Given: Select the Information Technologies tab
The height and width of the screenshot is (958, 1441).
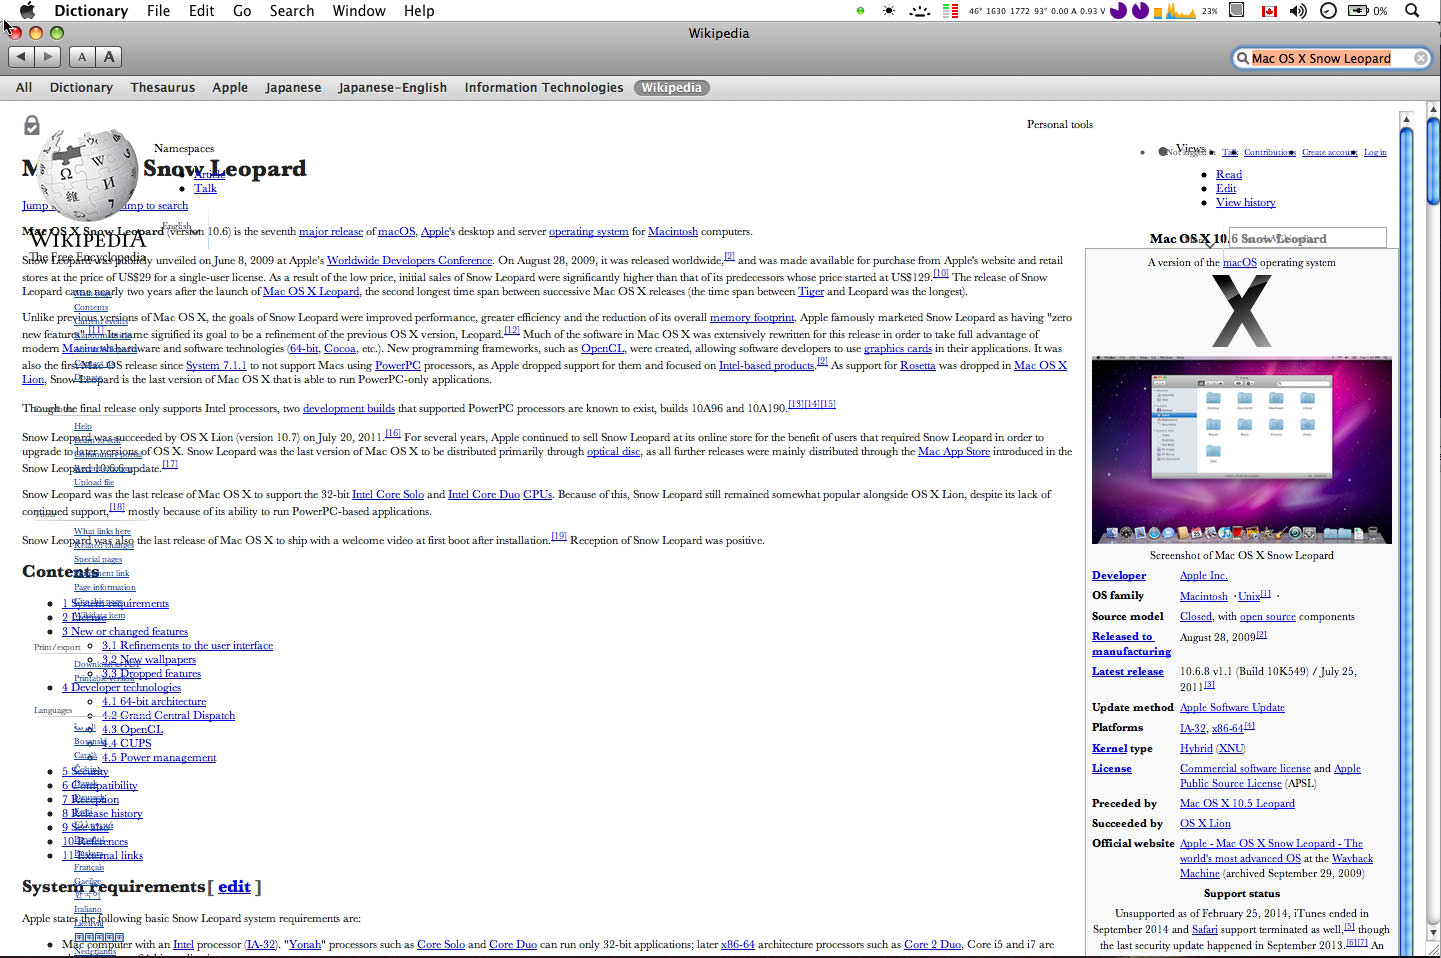Looking at the screenshot, I should [x=544, y=88].
